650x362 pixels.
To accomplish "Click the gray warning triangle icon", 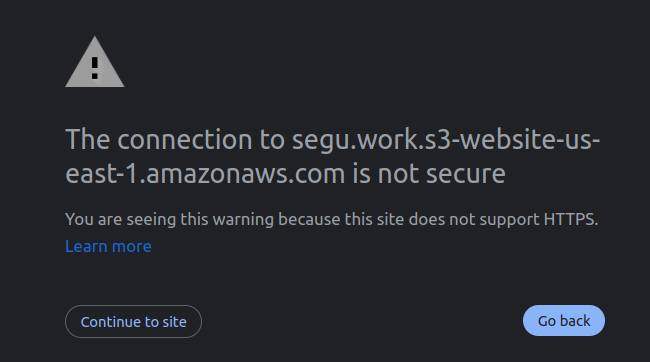I will [x=95, y=62].
